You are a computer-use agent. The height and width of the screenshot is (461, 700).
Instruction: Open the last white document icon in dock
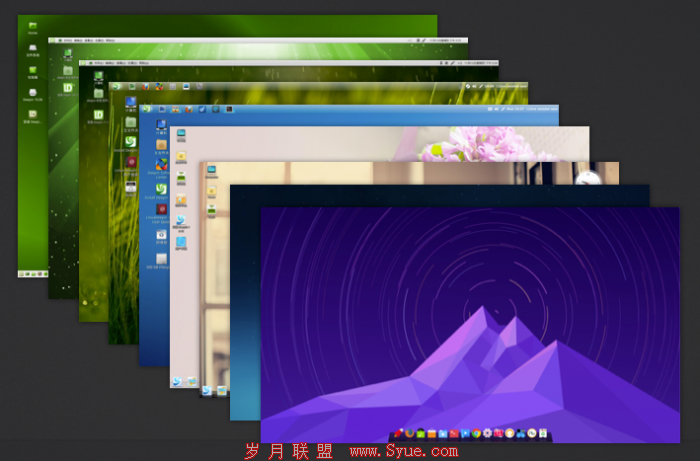pyautogui.click(x=543, y=433)
